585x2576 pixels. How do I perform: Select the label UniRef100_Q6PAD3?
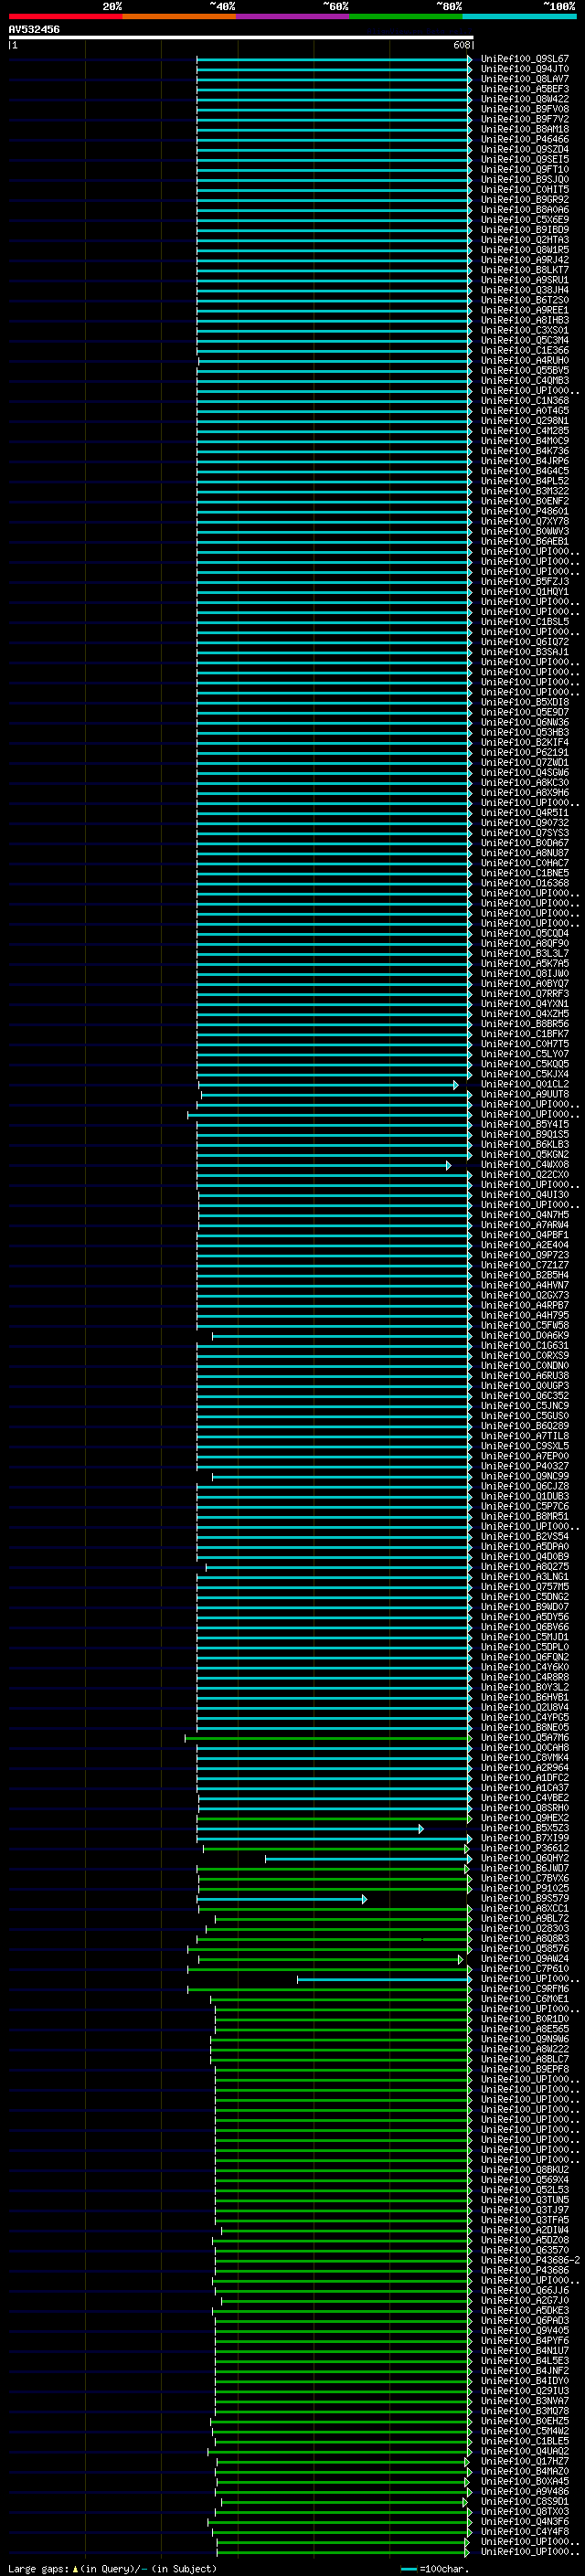coord(525,2320)
